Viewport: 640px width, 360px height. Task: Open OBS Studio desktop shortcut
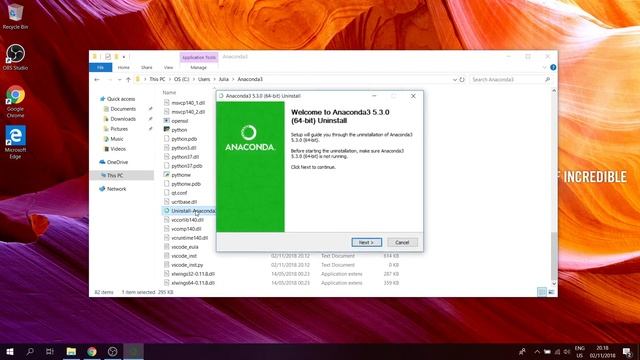[x=16, y=58]
